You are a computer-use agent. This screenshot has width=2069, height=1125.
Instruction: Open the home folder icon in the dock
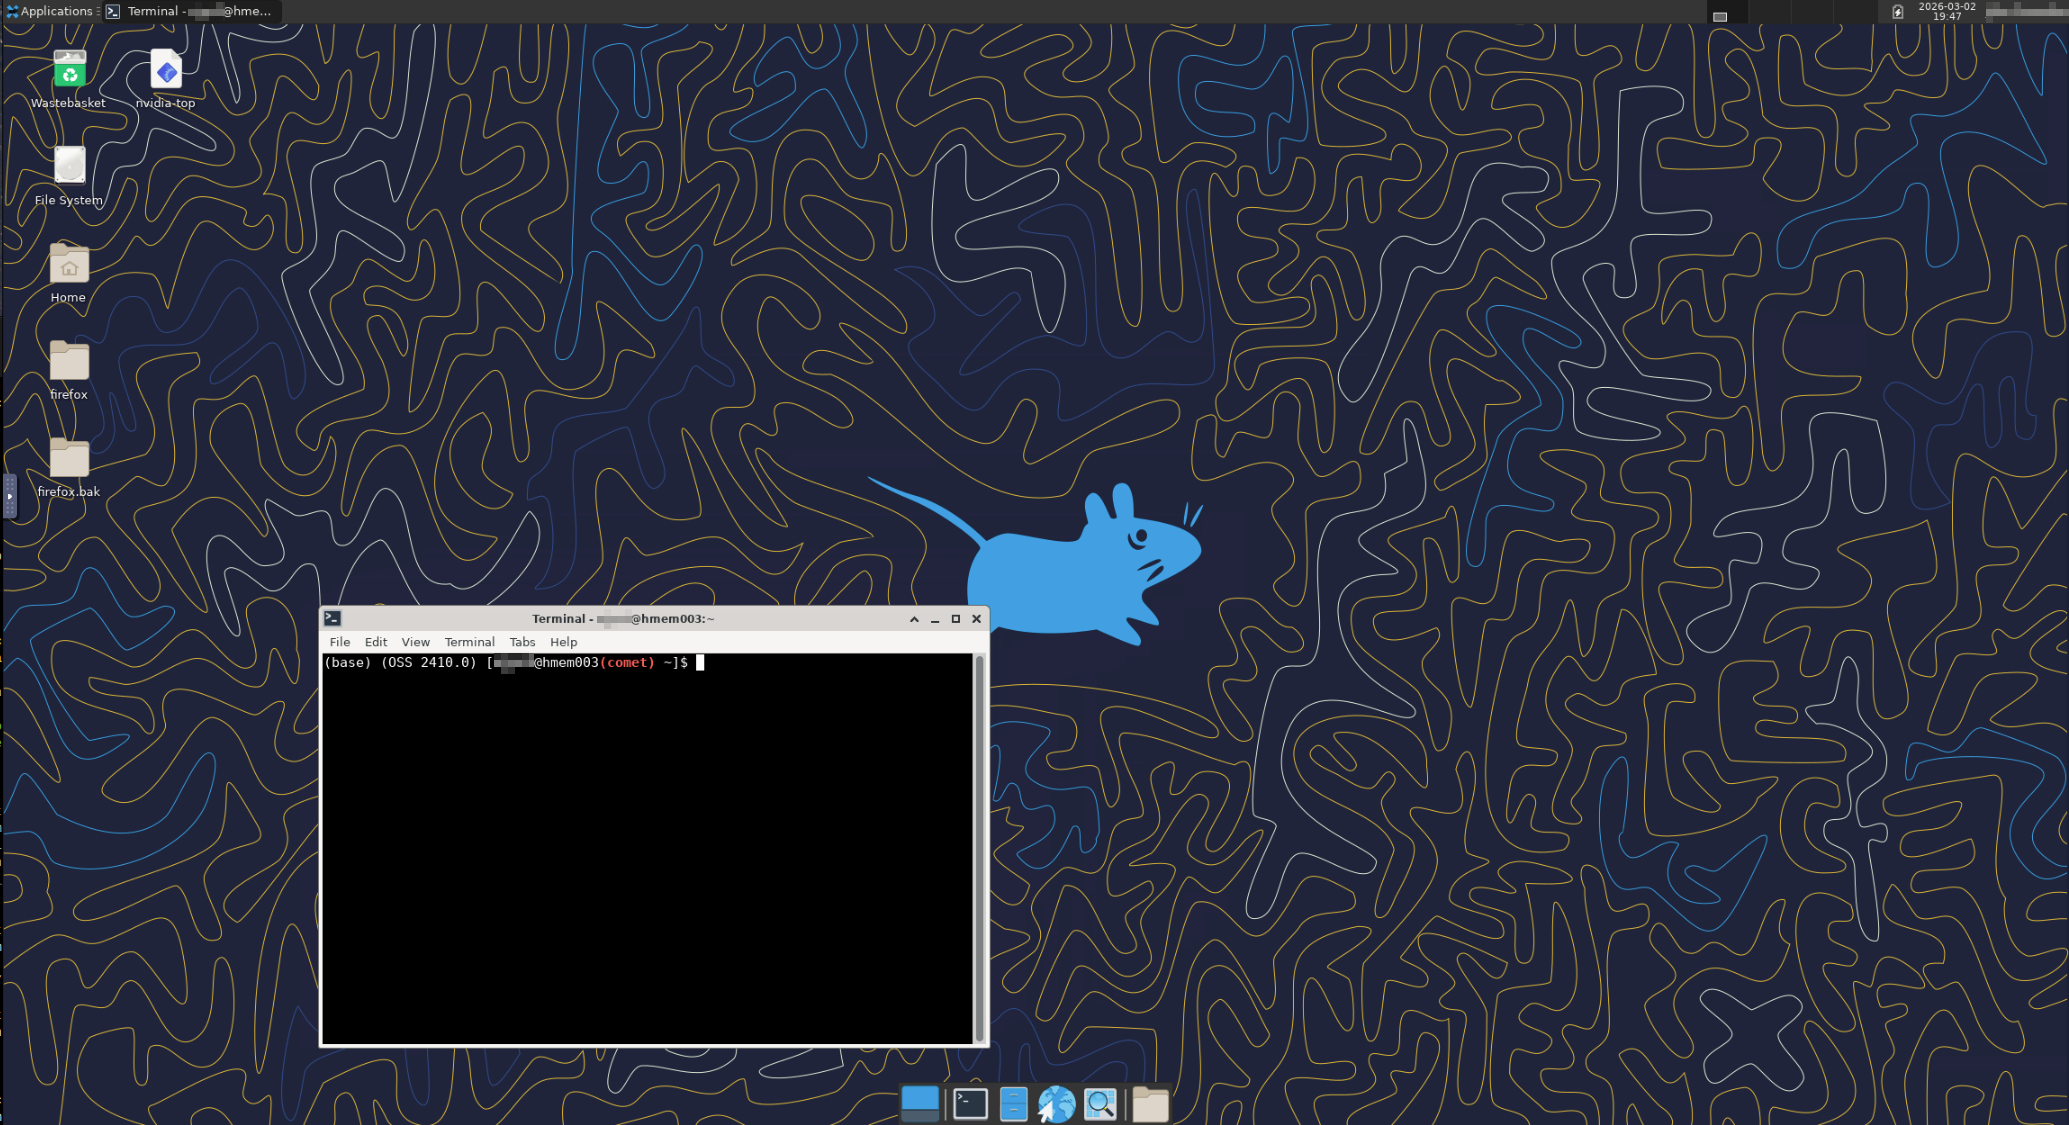click(1150, 1104)
